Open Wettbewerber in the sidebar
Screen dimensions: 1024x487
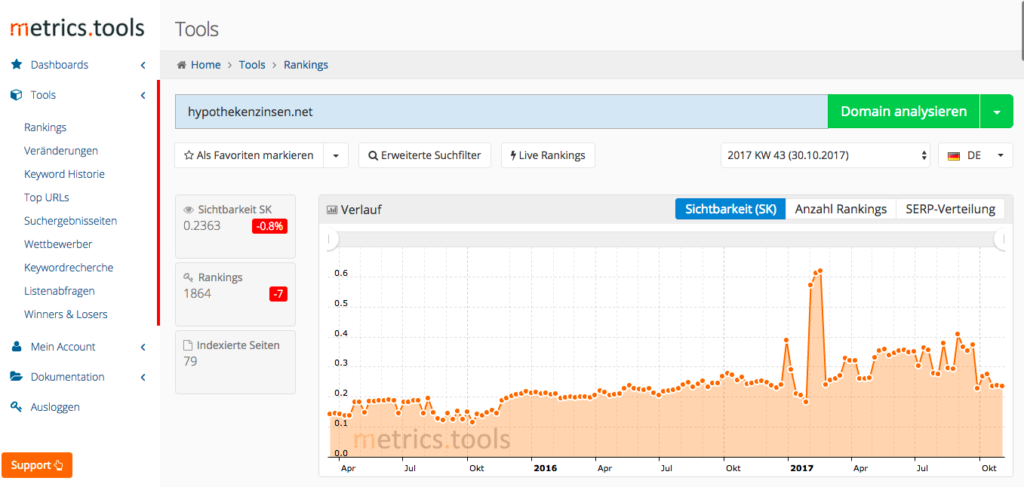point(58,244)
